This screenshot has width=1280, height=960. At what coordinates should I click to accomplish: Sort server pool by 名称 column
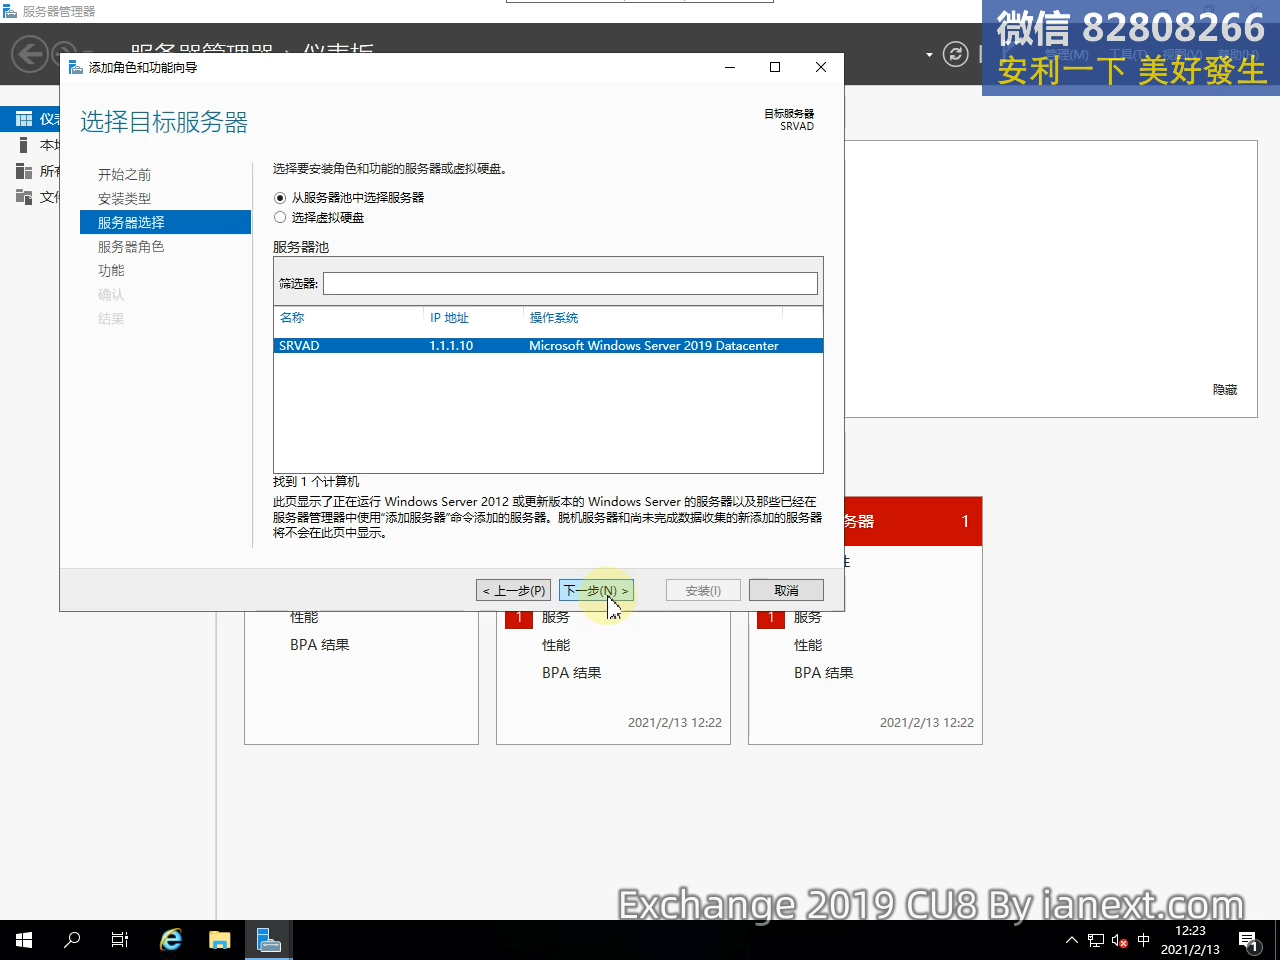292,318
